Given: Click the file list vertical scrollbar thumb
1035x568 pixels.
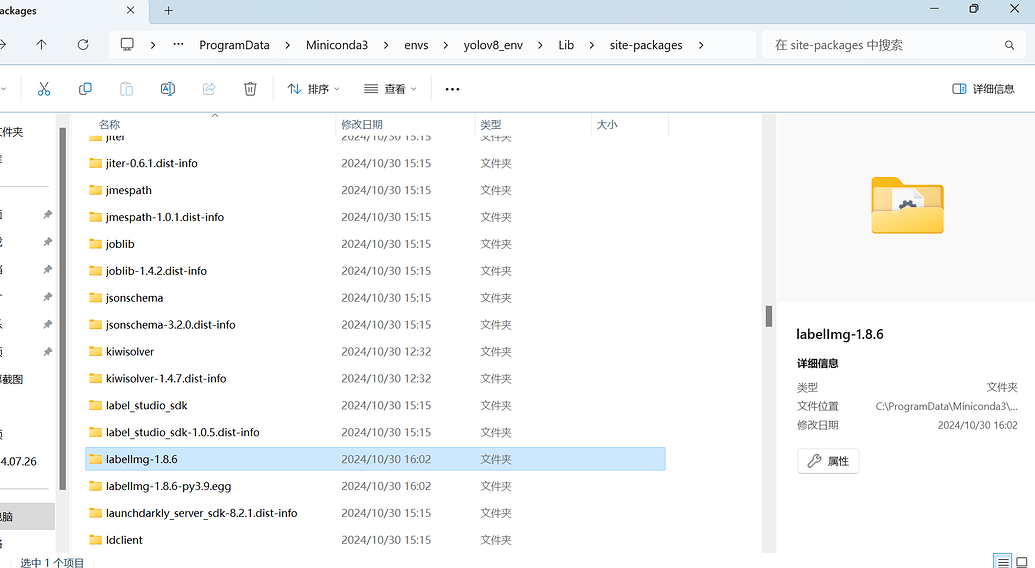Looking at the screenshot, I should click(769, 316).
